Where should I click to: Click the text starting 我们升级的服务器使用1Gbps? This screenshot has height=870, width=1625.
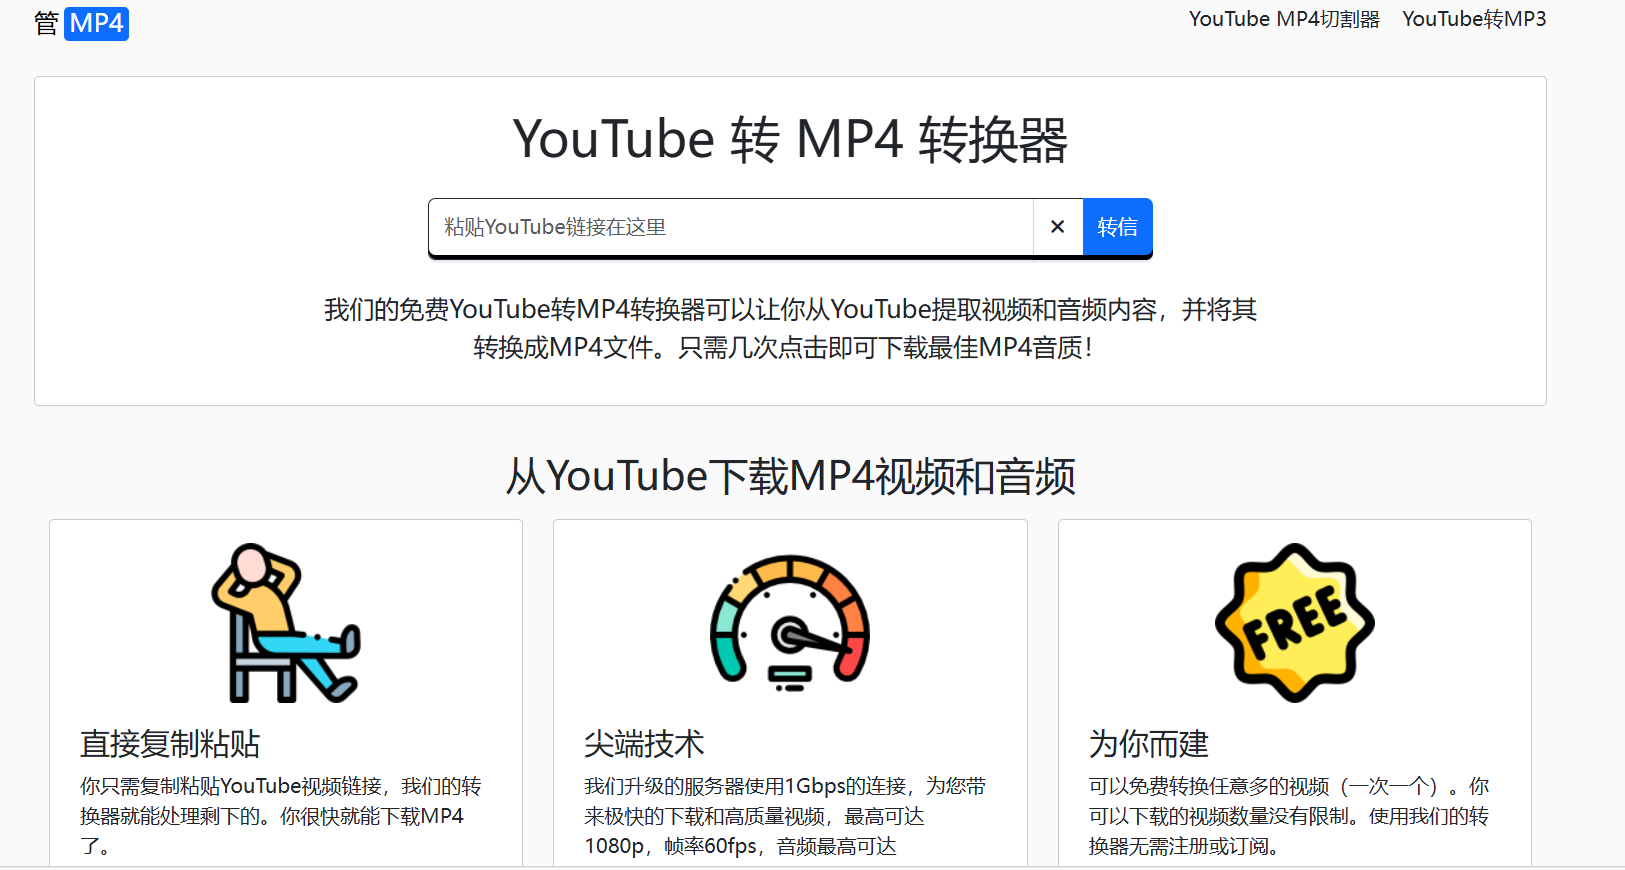coord(785,816)
